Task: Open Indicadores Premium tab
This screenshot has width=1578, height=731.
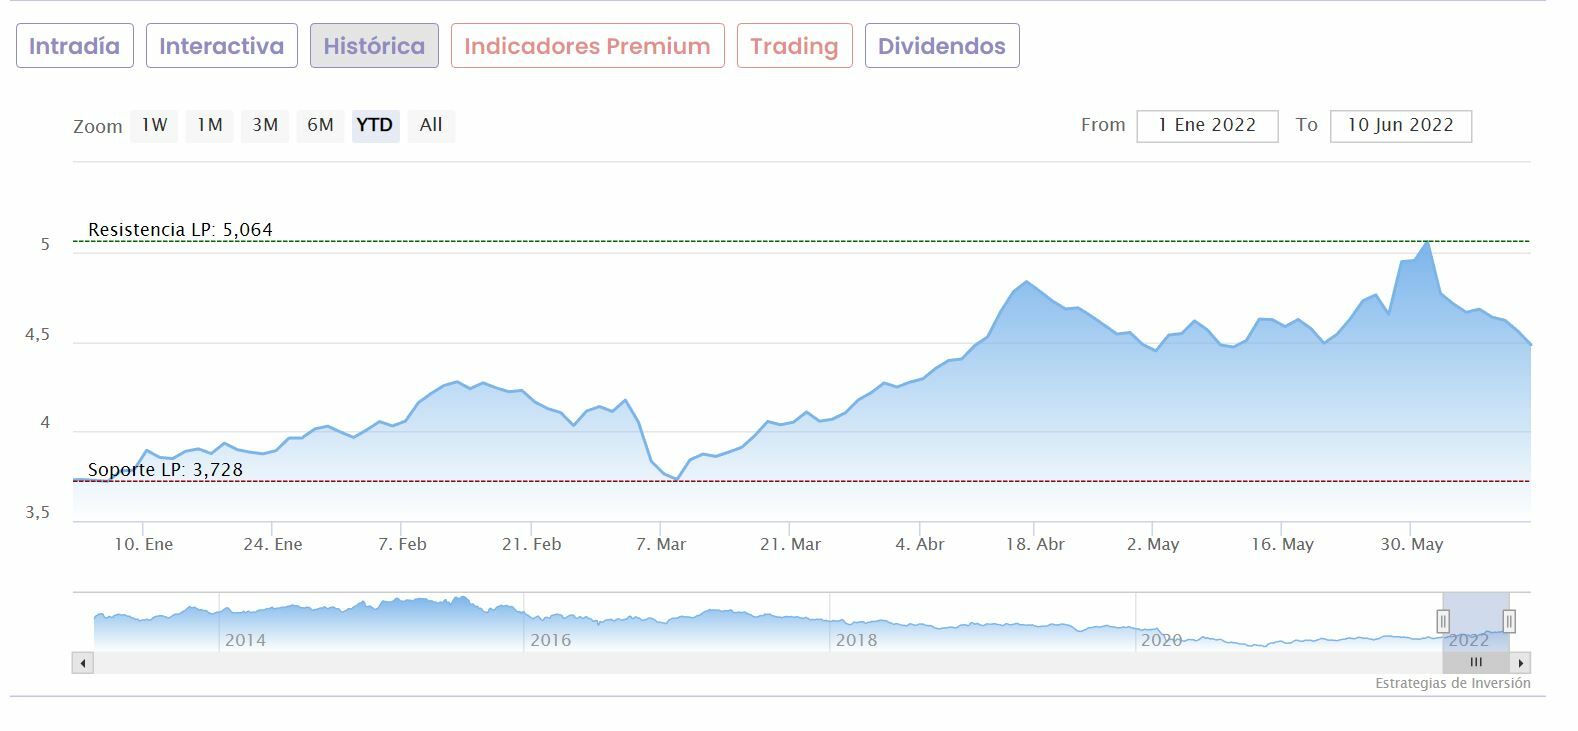Action: pos(587,46)
